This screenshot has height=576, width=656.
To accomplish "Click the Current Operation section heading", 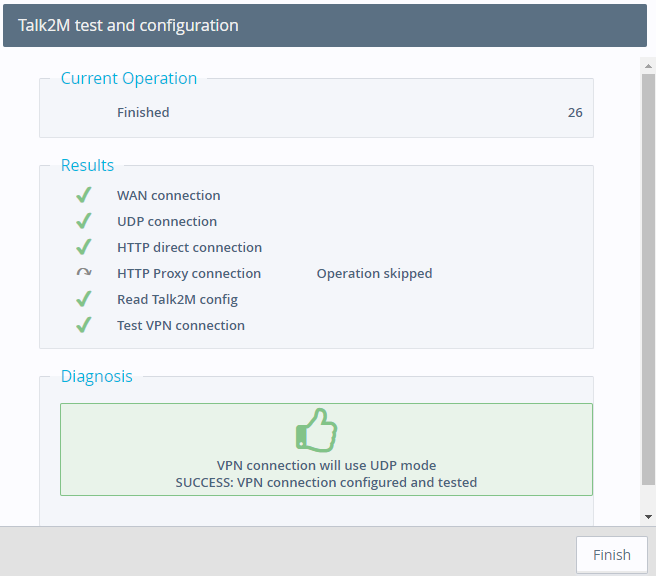I will pos(129,78).
